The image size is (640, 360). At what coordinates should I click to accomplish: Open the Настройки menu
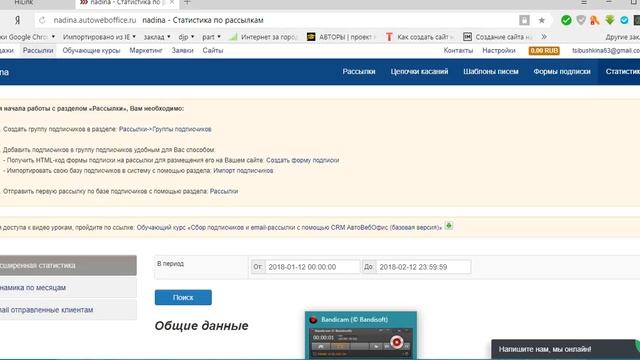(x=499, y=51)
